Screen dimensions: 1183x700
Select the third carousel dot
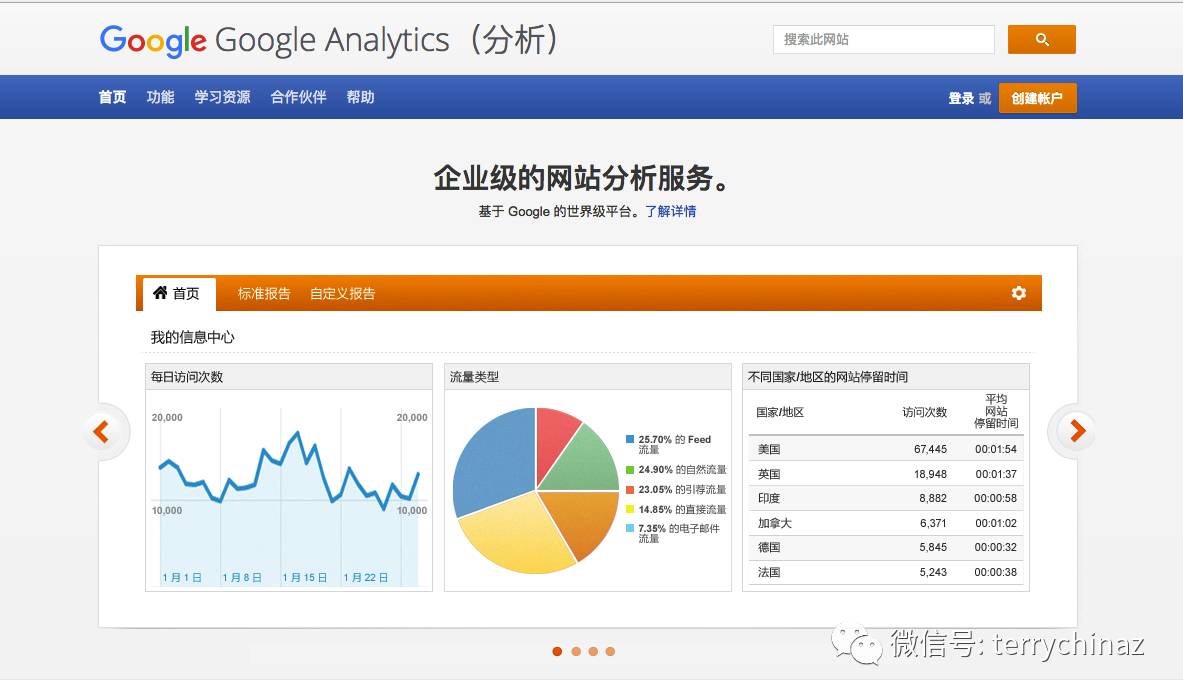click(593, 651)
